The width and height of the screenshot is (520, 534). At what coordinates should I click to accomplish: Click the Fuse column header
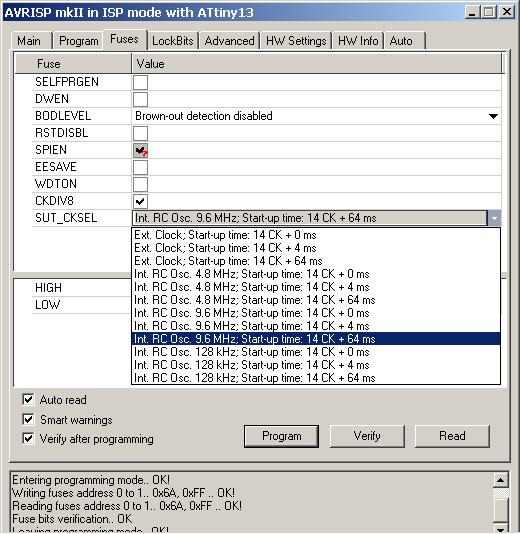pos(73,64)
